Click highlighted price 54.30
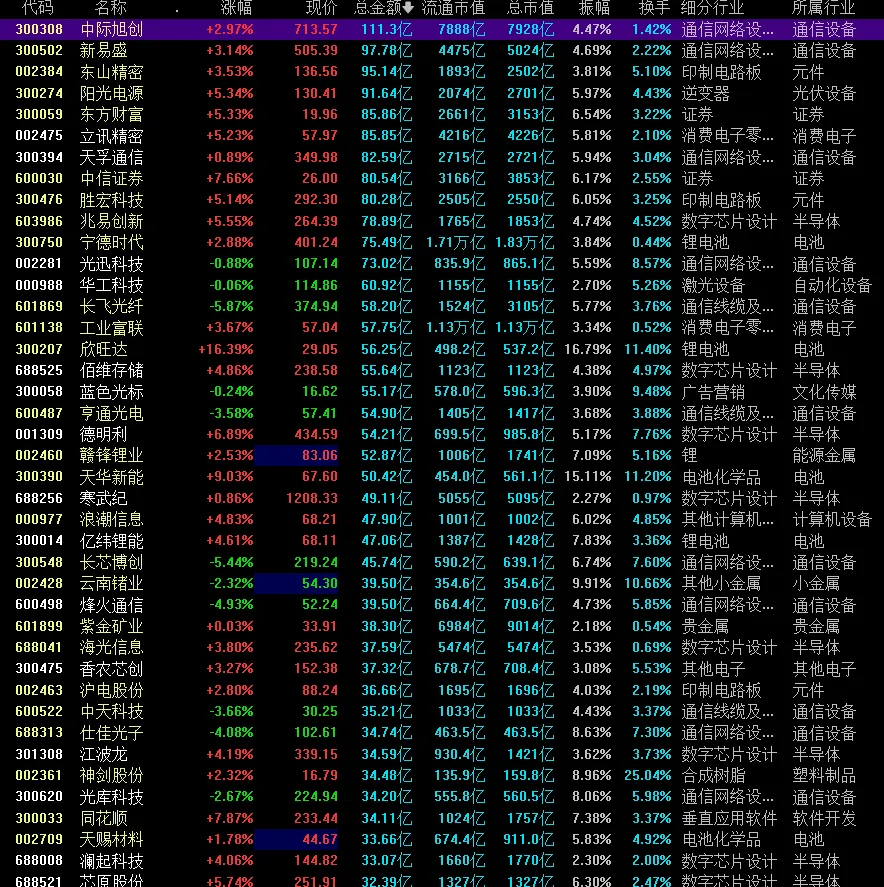Screen dimensions: 884x887 tap(320, 583)
